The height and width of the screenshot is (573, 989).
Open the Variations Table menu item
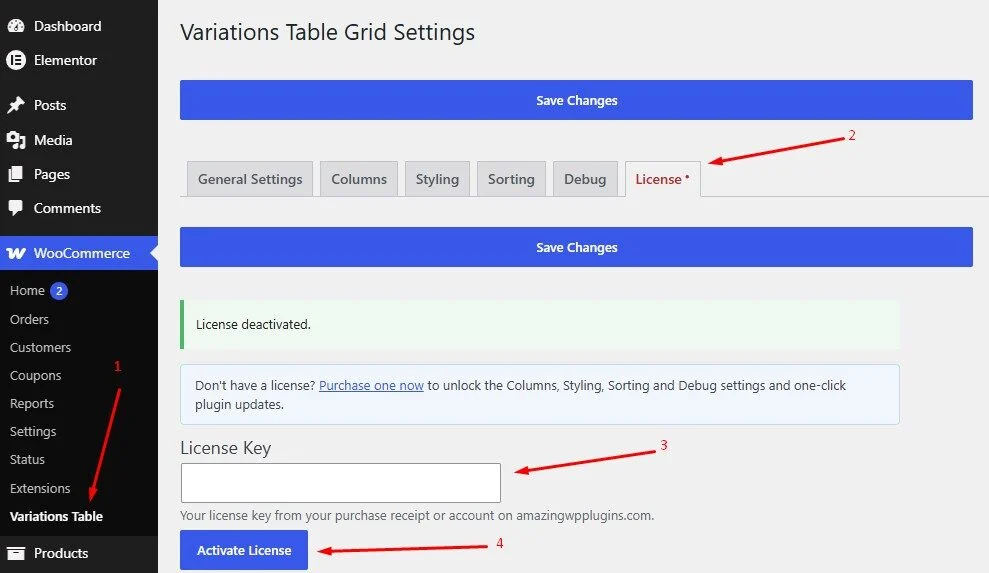coord(56,516)
